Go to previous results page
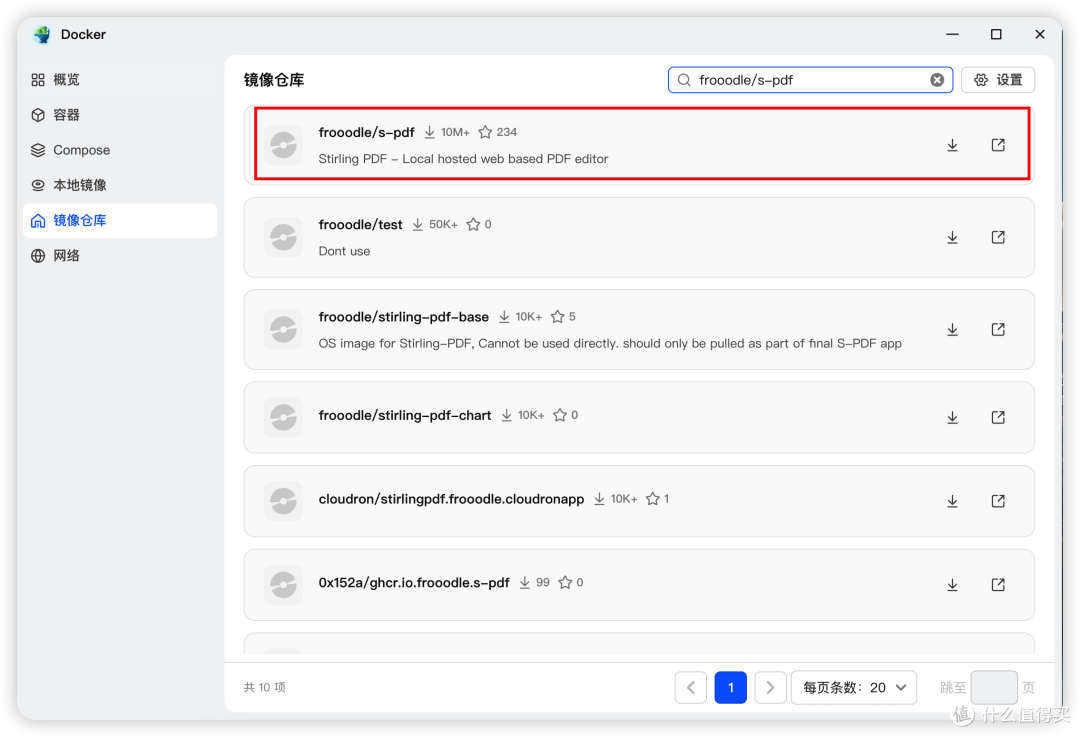 pos(691,687)
